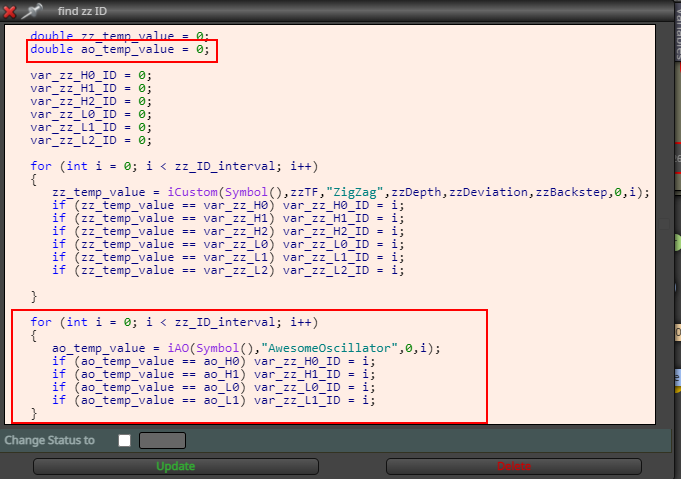
Task: Click the iAO AwesomeOscillator assignment line
Action: point(246,348)
